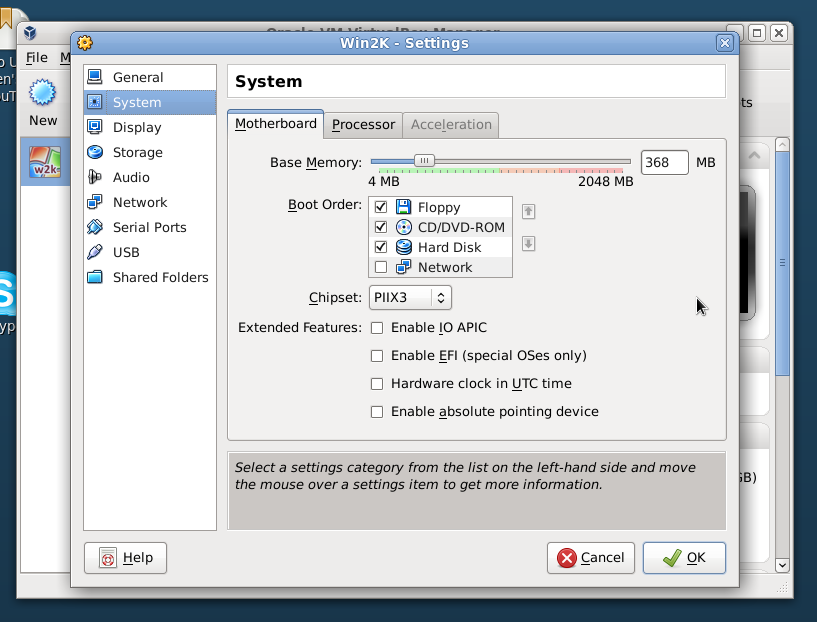Screen dimensions: 817x622
Task: Click the Shared Folders label in sidebar
Action: click(x=160, y=278)
